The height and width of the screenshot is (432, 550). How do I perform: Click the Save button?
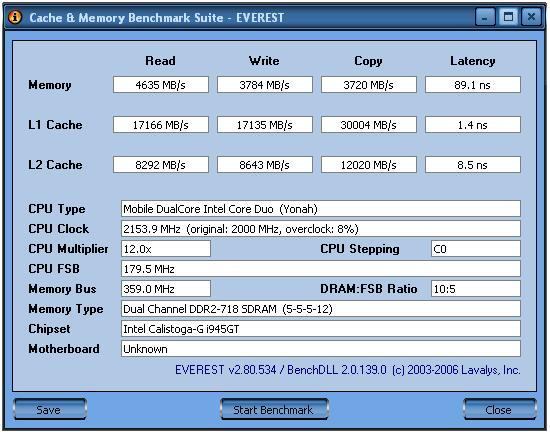coord(49,409)
